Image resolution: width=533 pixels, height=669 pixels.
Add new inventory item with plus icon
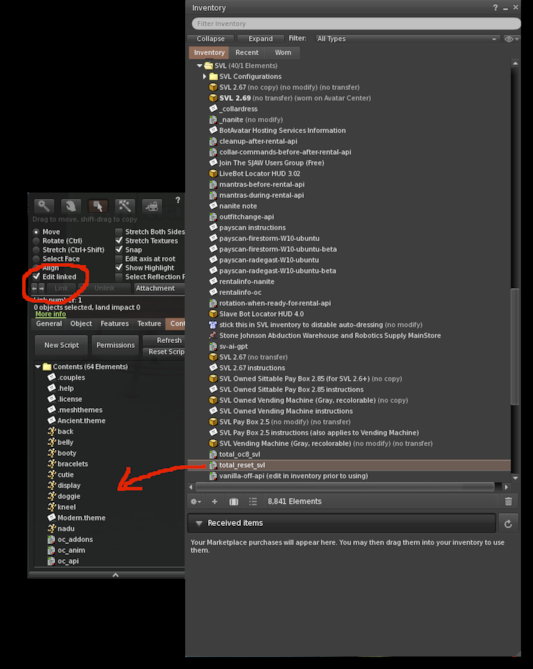pyautogui.click(x=215, y=501)
